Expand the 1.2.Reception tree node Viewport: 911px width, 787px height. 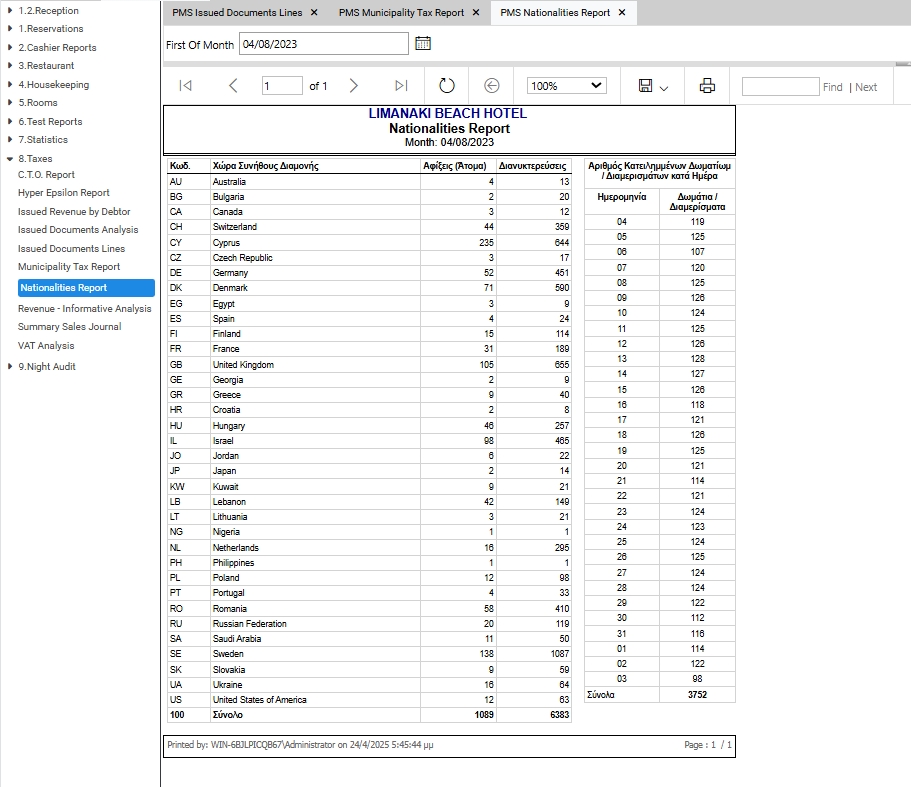coord(10,10)
